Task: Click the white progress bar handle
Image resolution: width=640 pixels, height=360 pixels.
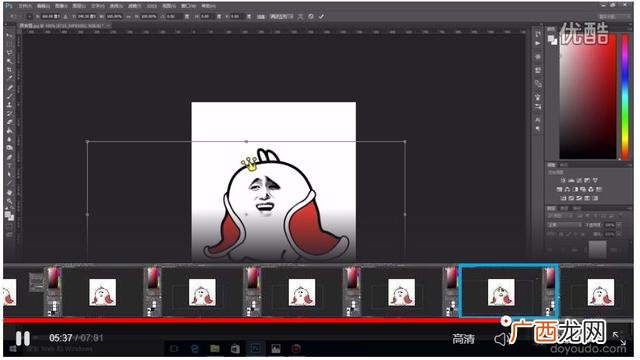Action: coord(506,320)
